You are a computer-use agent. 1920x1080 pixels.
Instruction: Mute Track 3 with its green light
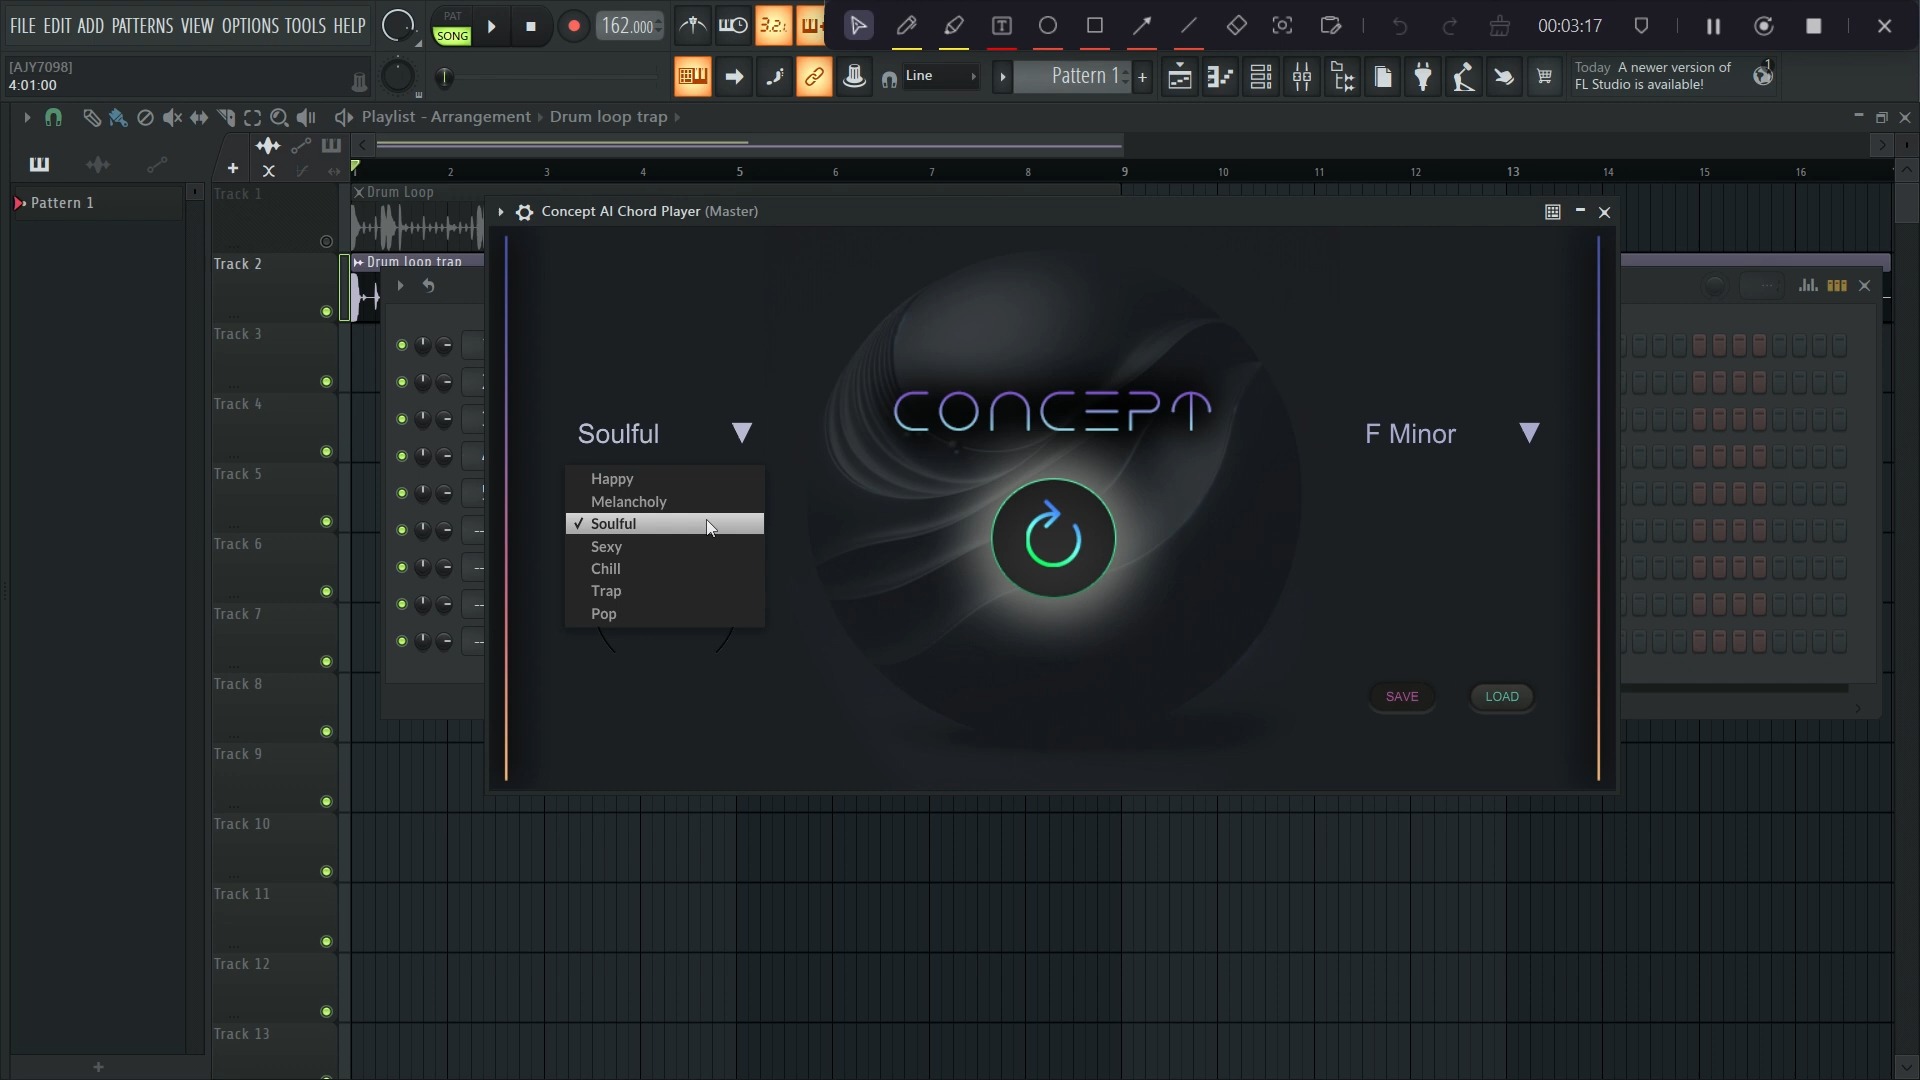[x=326, y=382]
